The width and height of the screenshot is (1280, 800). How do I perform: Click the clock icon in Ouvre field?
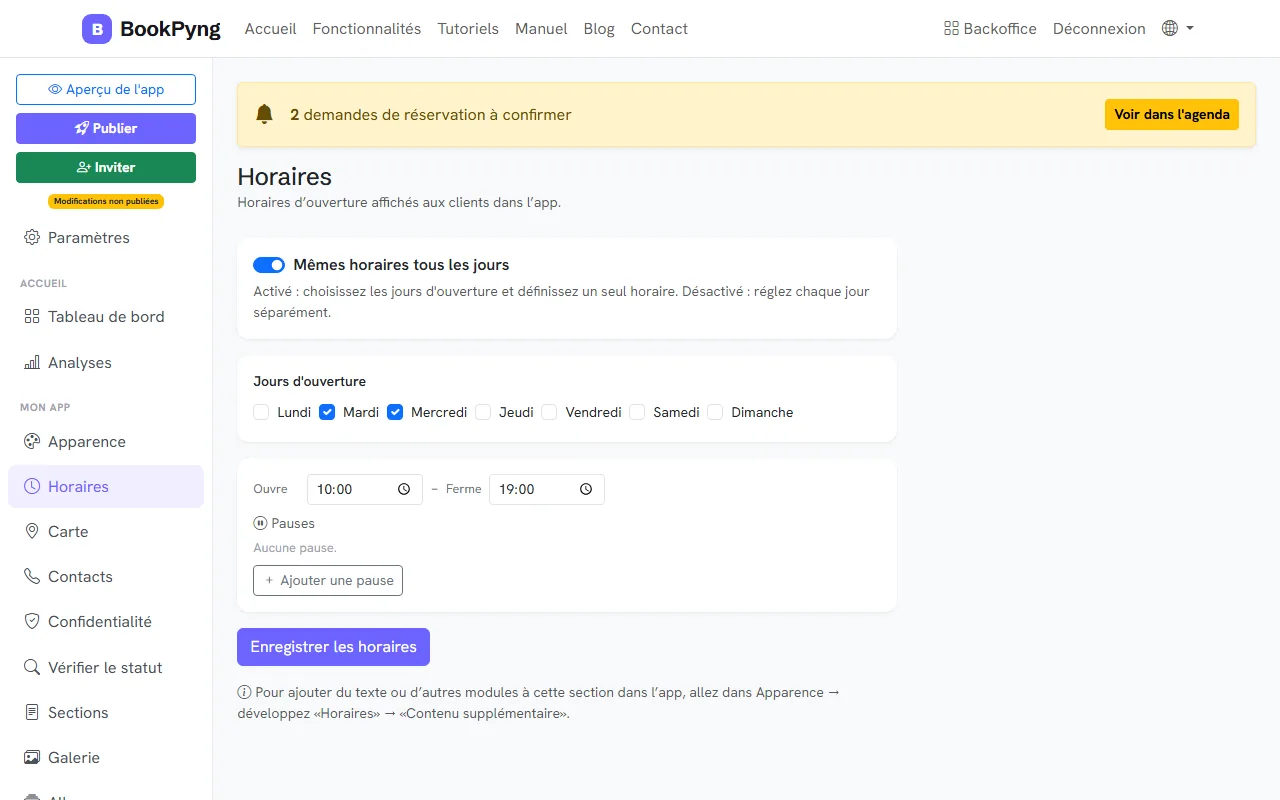[x=404, y=489]
